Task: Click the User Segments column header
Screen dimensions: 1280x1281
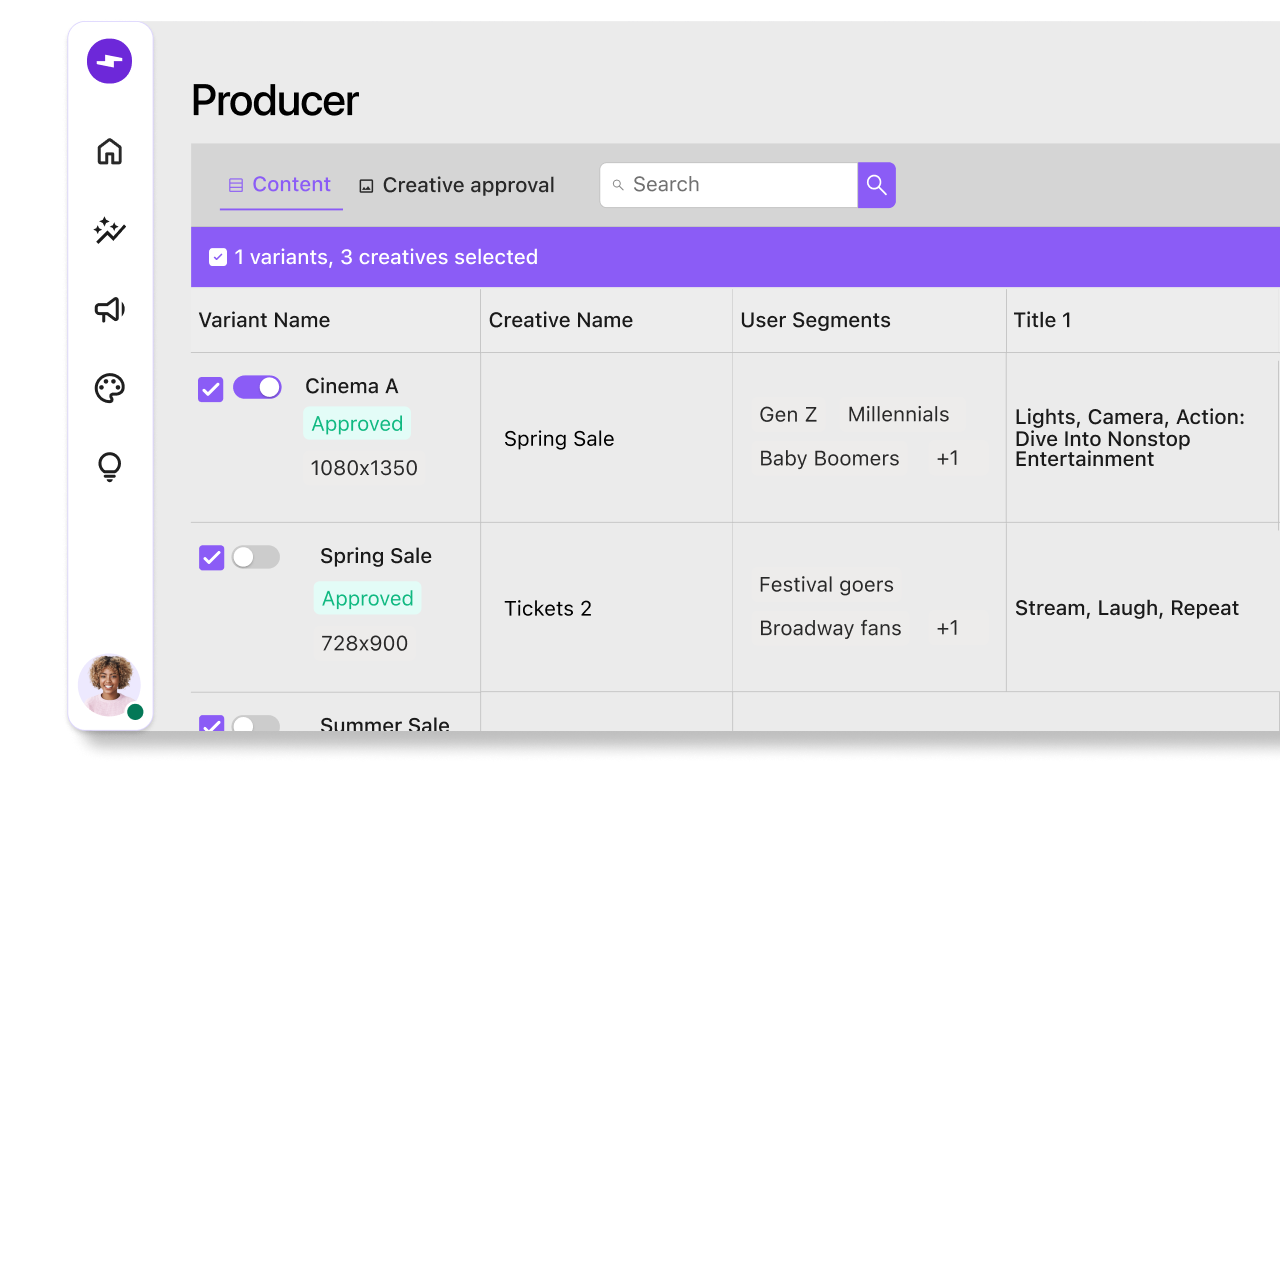Action: pos(816,320)
